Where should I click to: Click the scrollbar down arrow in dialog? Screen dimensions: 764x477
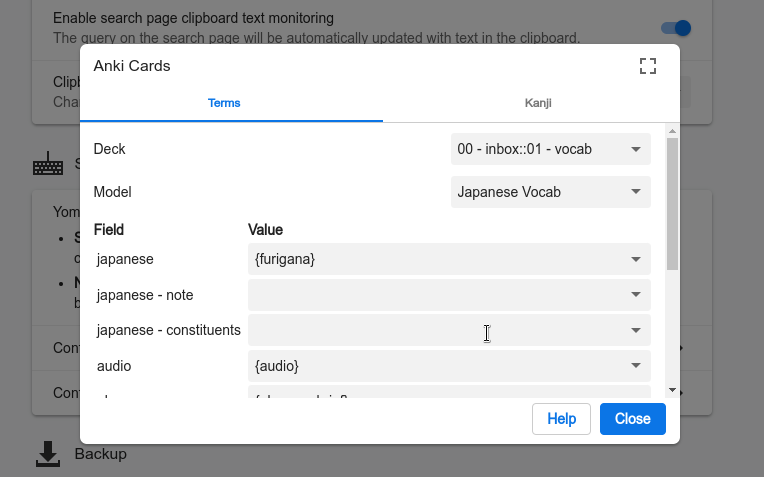[x=672, y=390]
